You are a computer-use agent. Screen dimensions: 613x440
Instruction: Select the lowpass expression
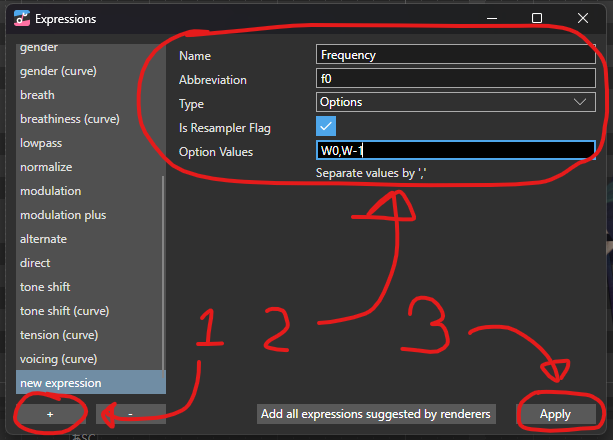(x=91, y=143)
